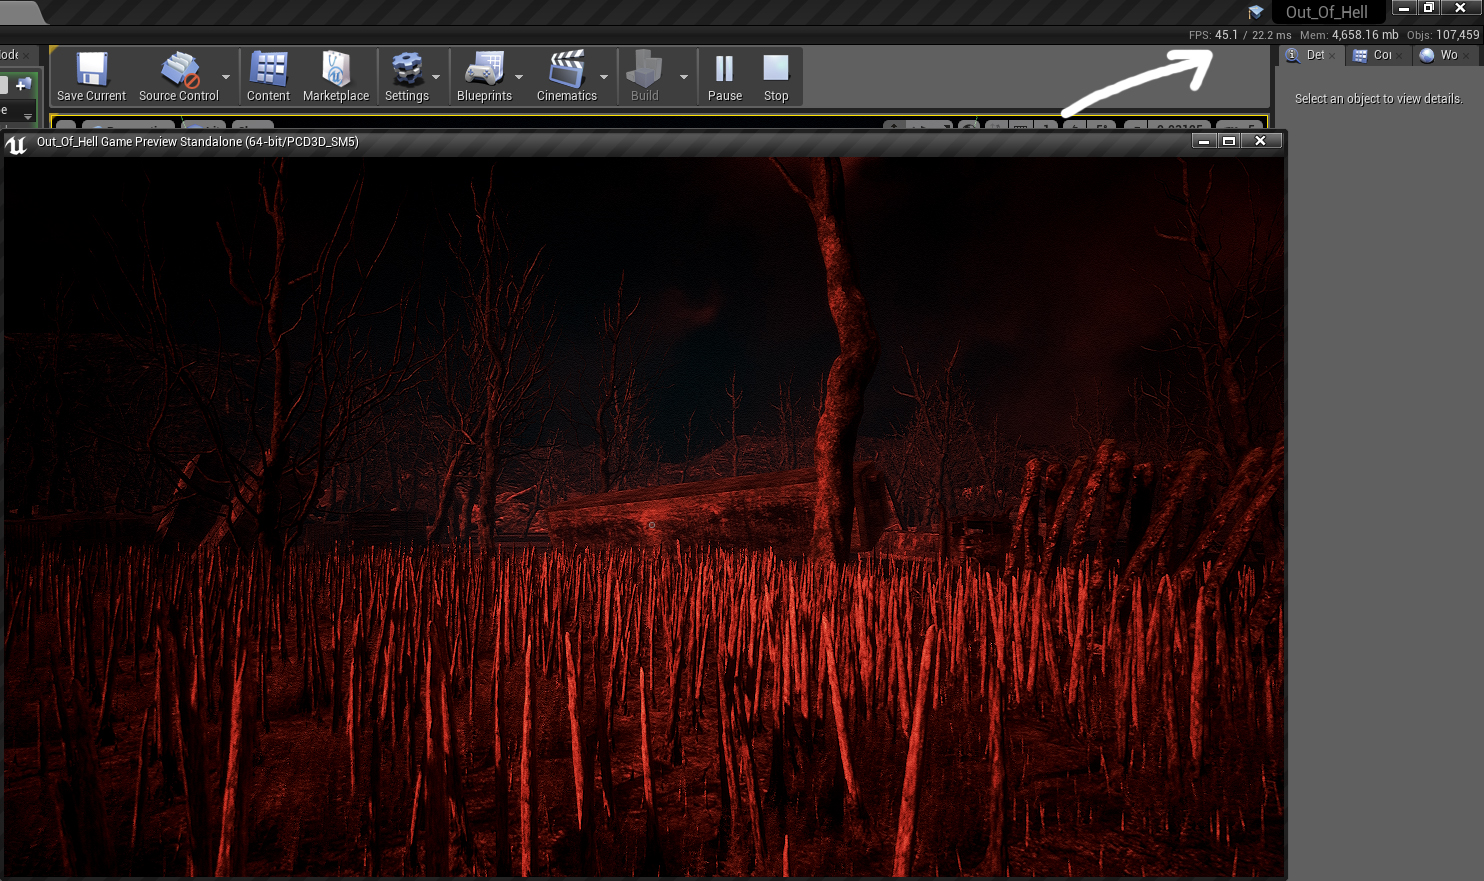Open the Blueprints dropdown arrow
Image resolution: width=1484 pixels, height=881 pixels.
tap(519, 77)
